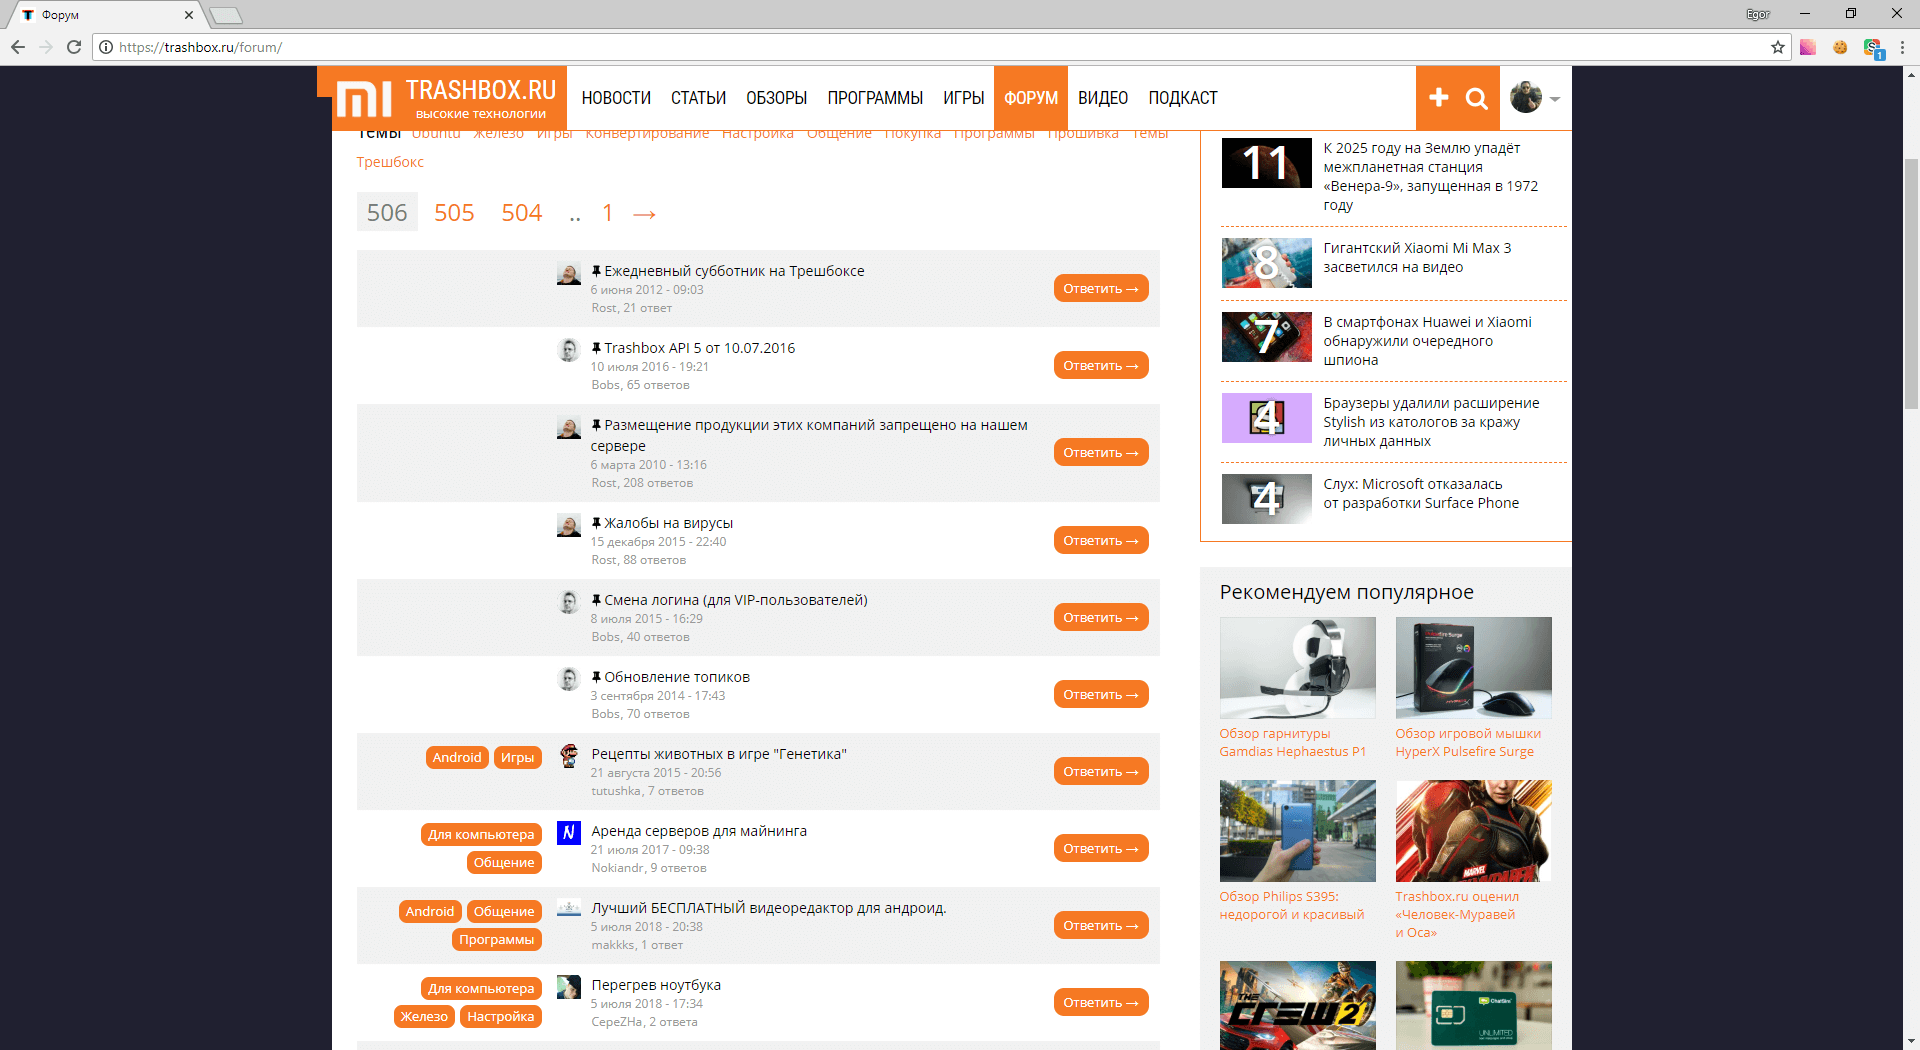
Task: Select the Android tag on Генетика topic
Action: pyautogui.click(x=457, y=758)
